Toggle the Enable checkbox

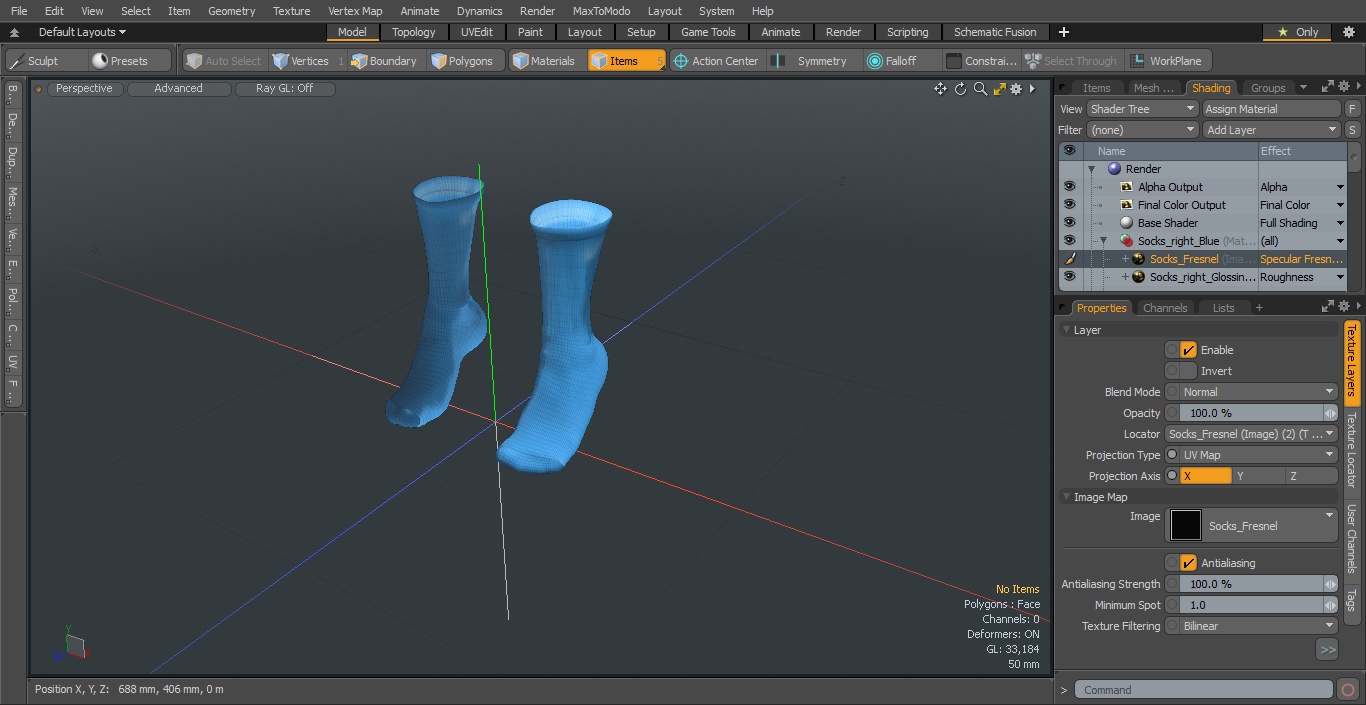click(1188, 350)
